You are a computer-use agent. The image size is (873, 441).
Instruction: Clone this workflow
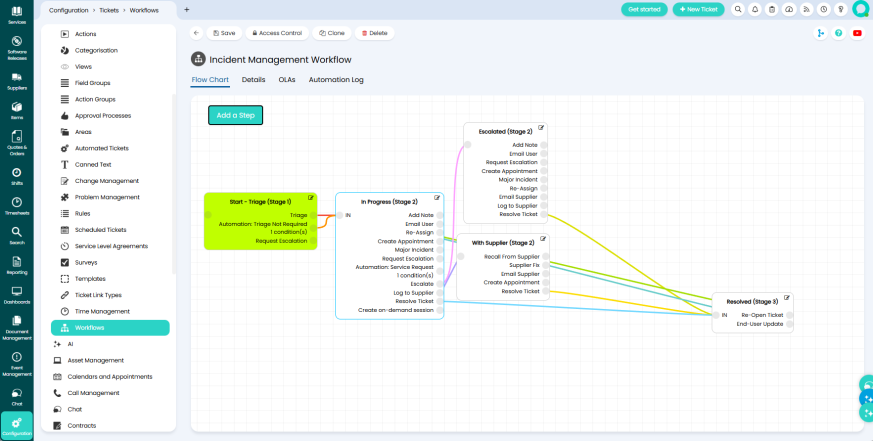[332, 33]
